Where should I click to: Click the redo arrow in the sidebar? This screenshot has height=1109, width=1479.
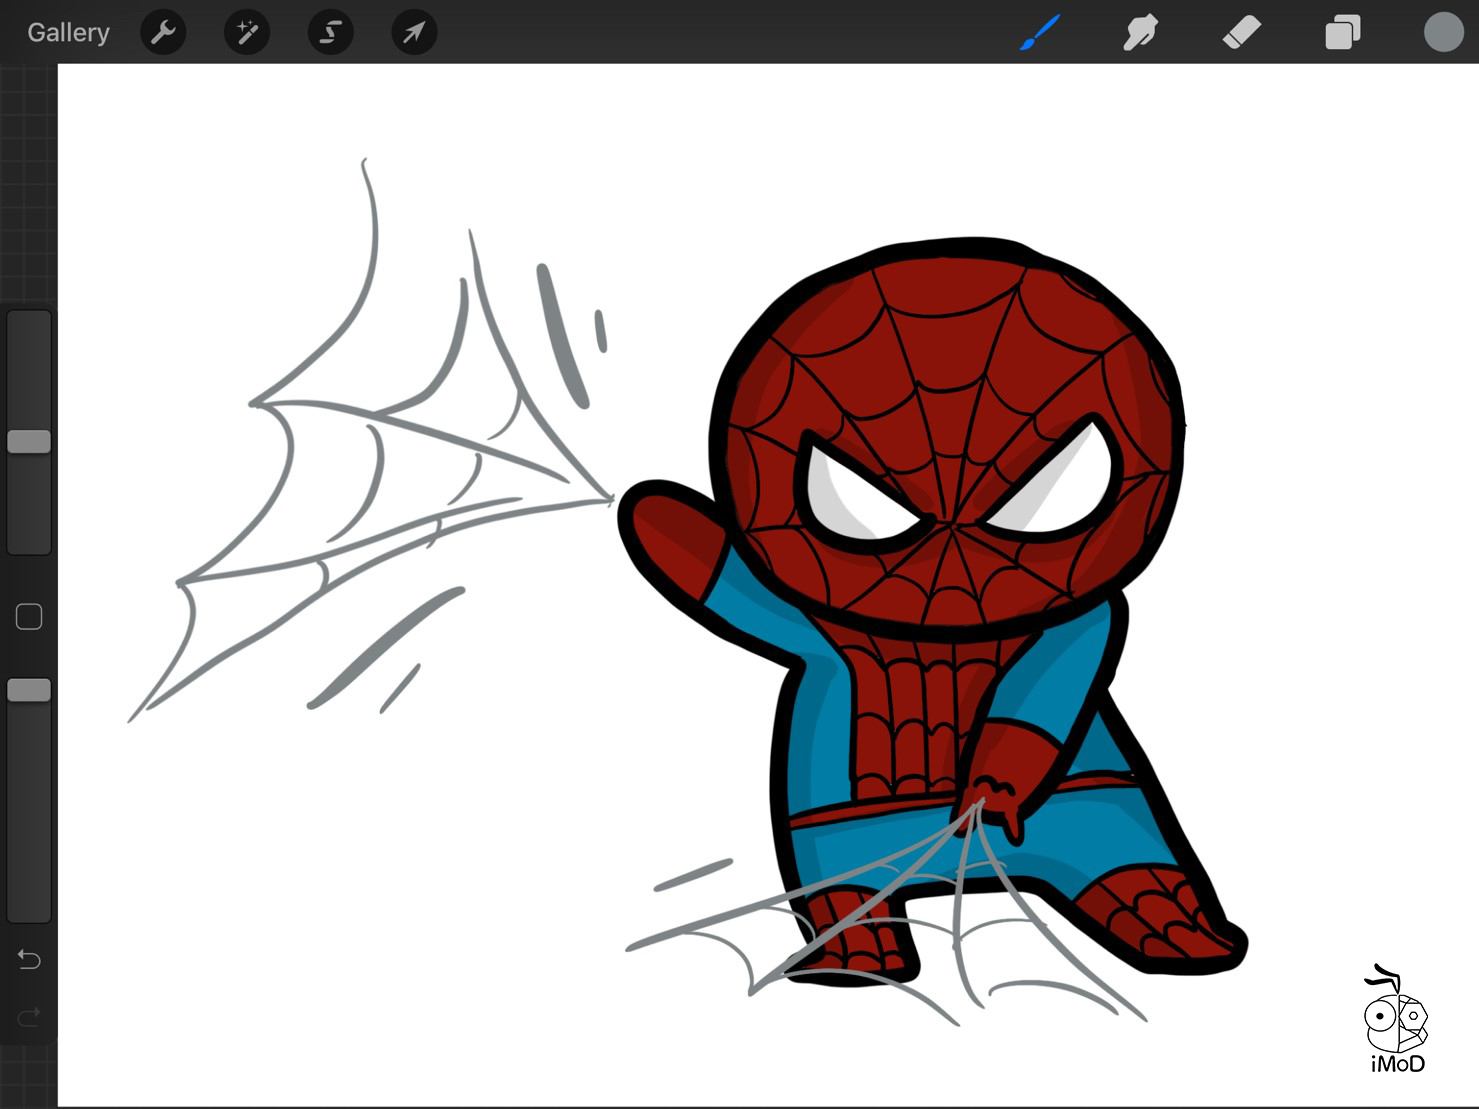click(x=29, y=1017)
